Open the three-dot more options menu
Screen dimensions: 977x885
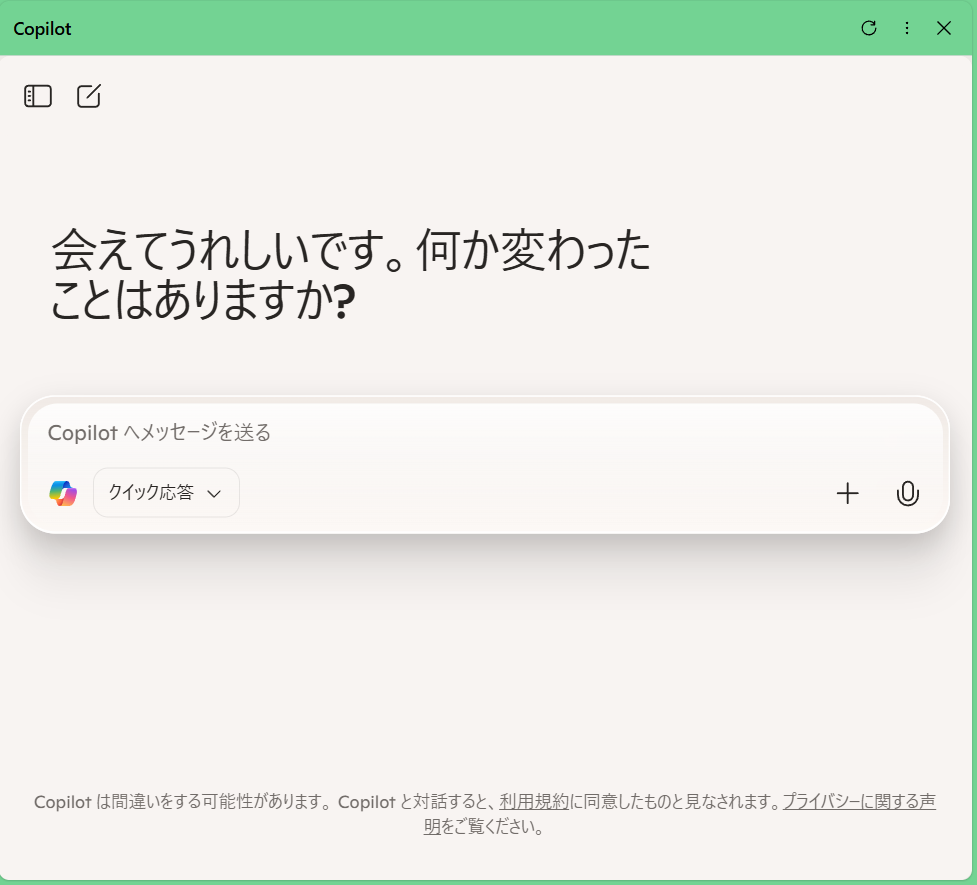pos(907,28)
